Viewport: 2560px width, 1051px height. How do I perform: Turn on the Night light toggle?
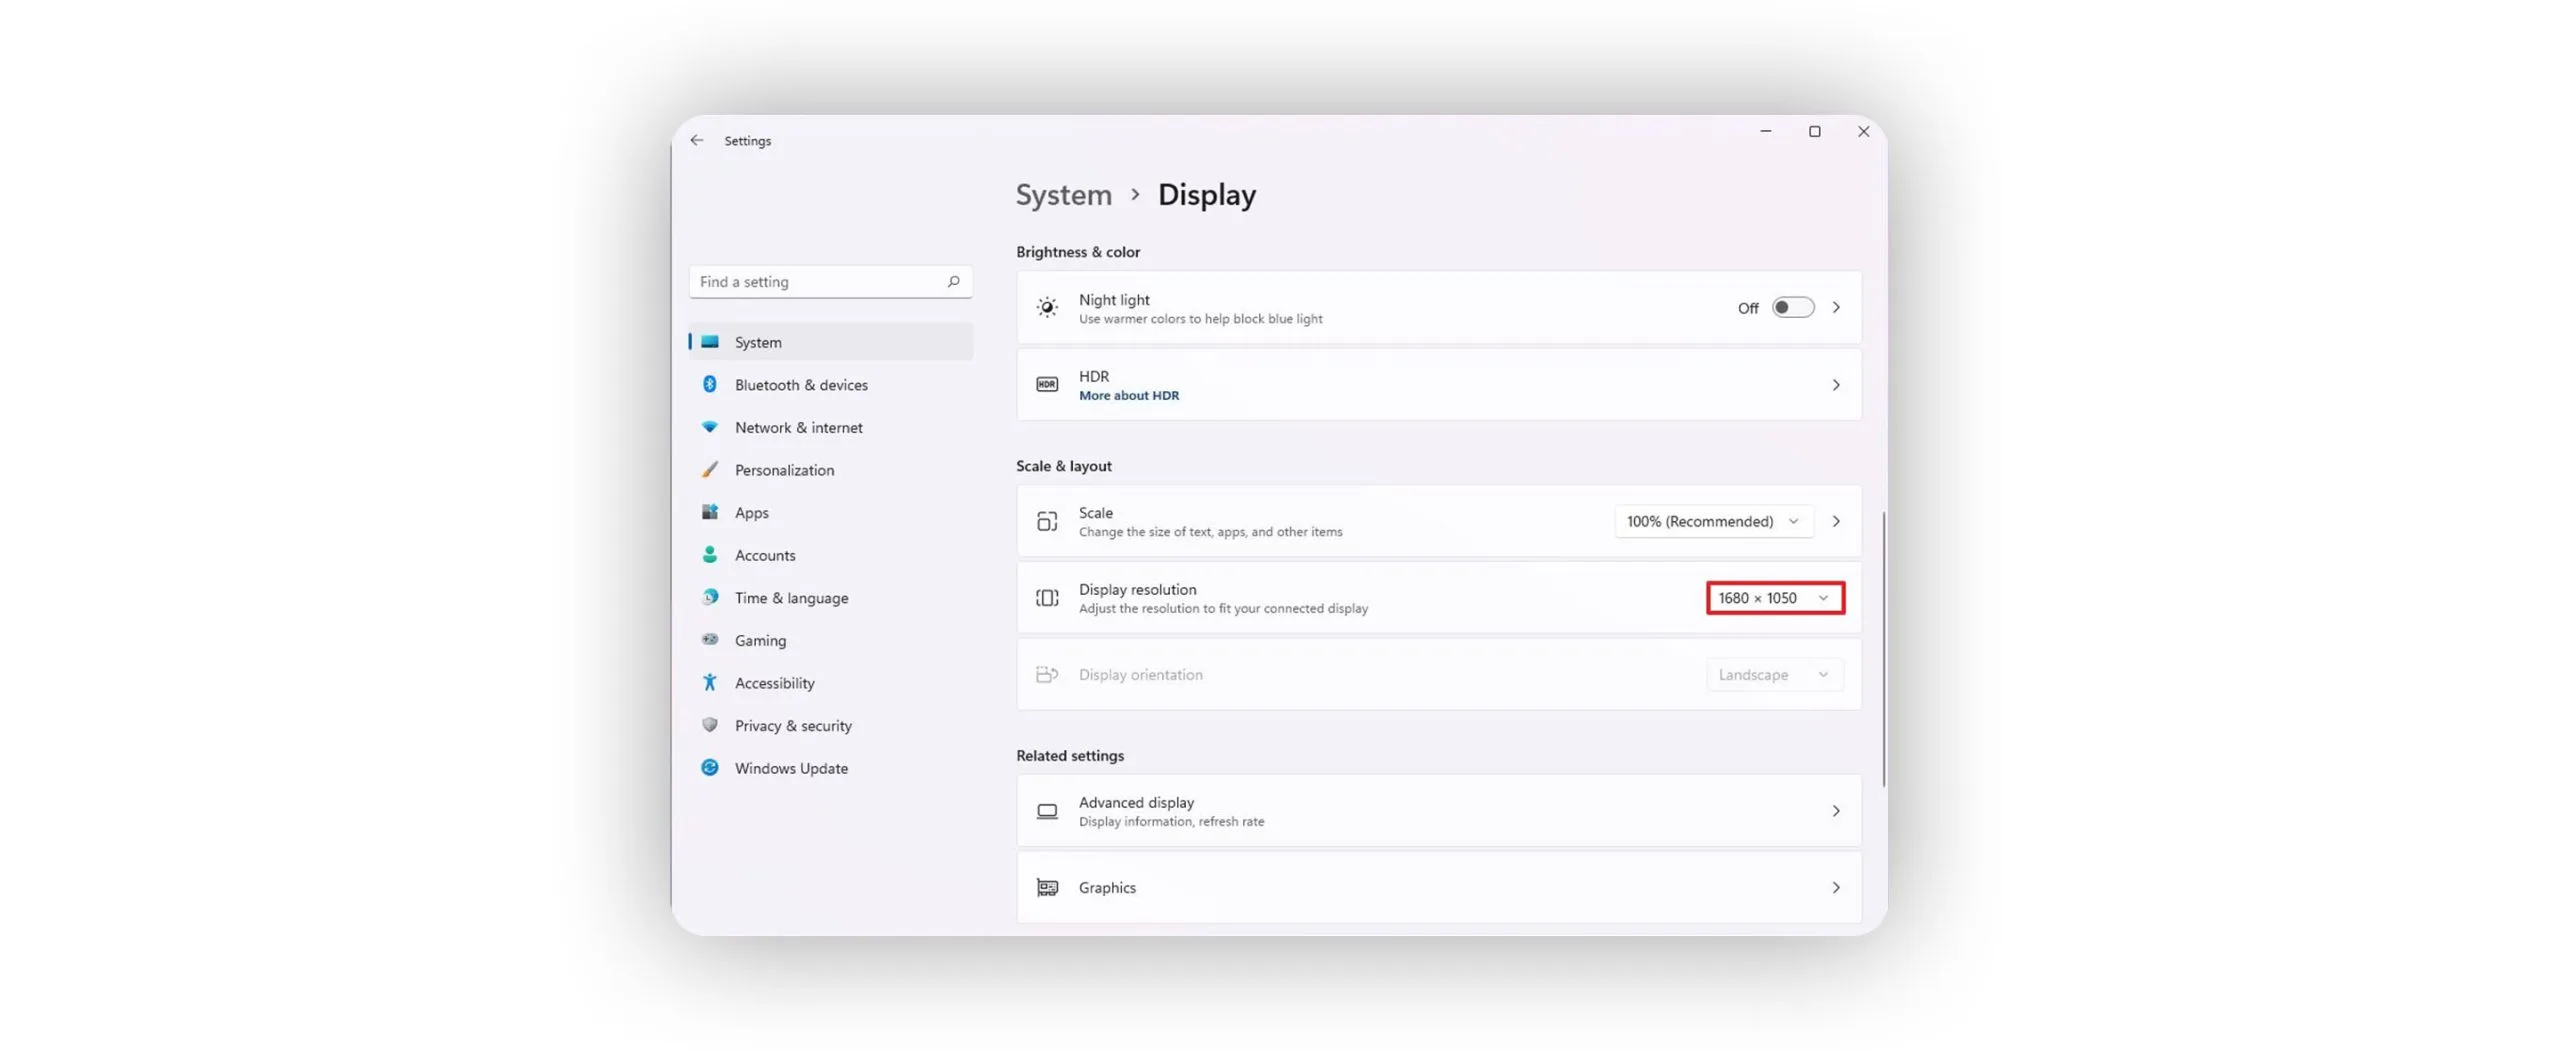click(1791, 308)
